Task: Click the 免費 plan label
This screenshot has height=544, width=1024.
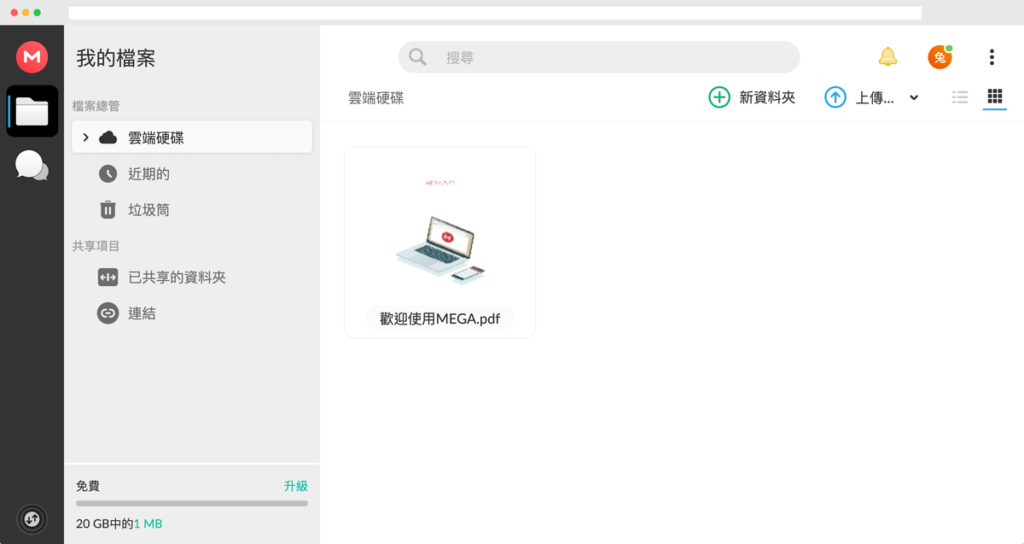Action: pos(88,486)
